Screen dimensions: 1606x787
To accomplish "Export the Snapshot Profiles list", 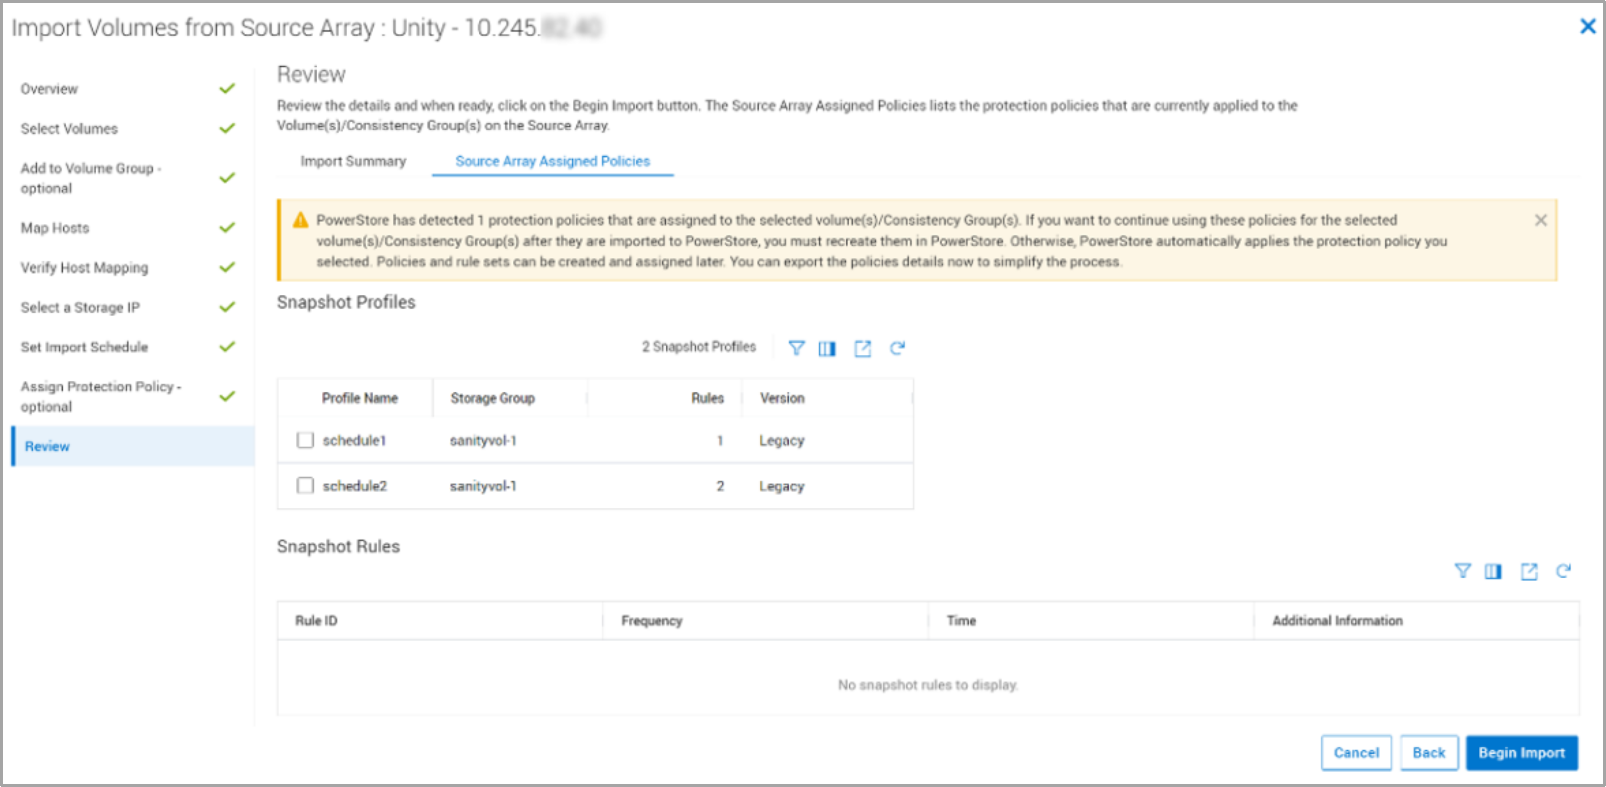I will [x=862, y=348].
